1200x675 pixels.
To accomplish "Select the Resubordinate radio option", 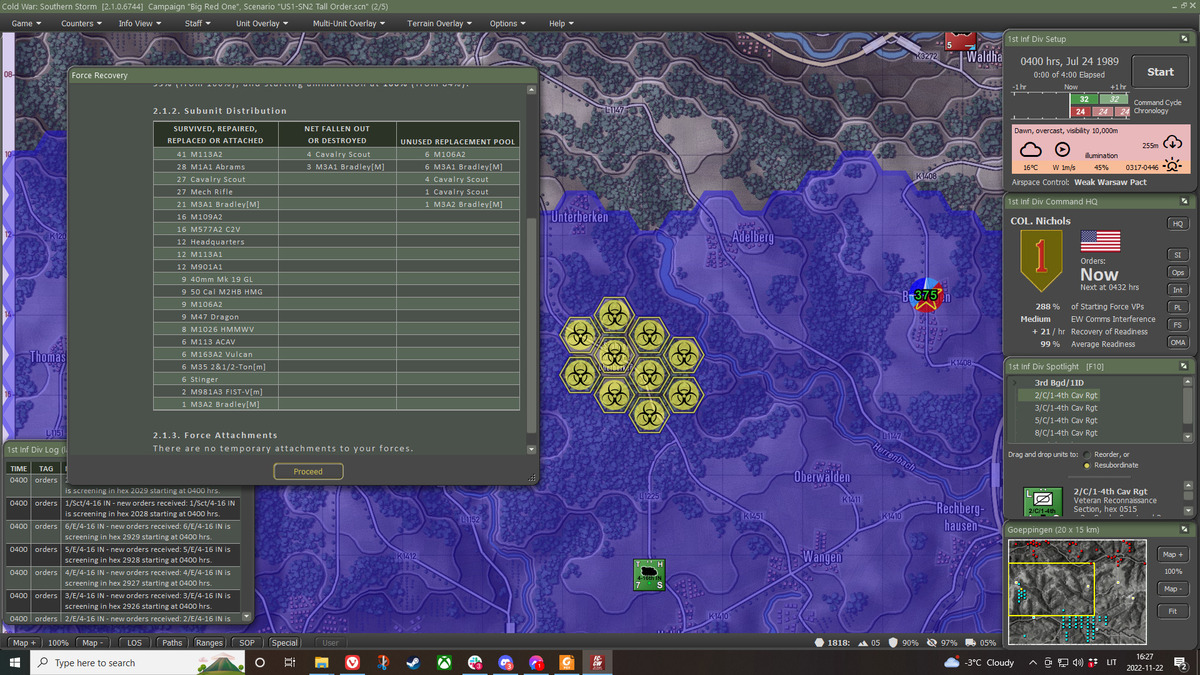I will pos(1087,465).
